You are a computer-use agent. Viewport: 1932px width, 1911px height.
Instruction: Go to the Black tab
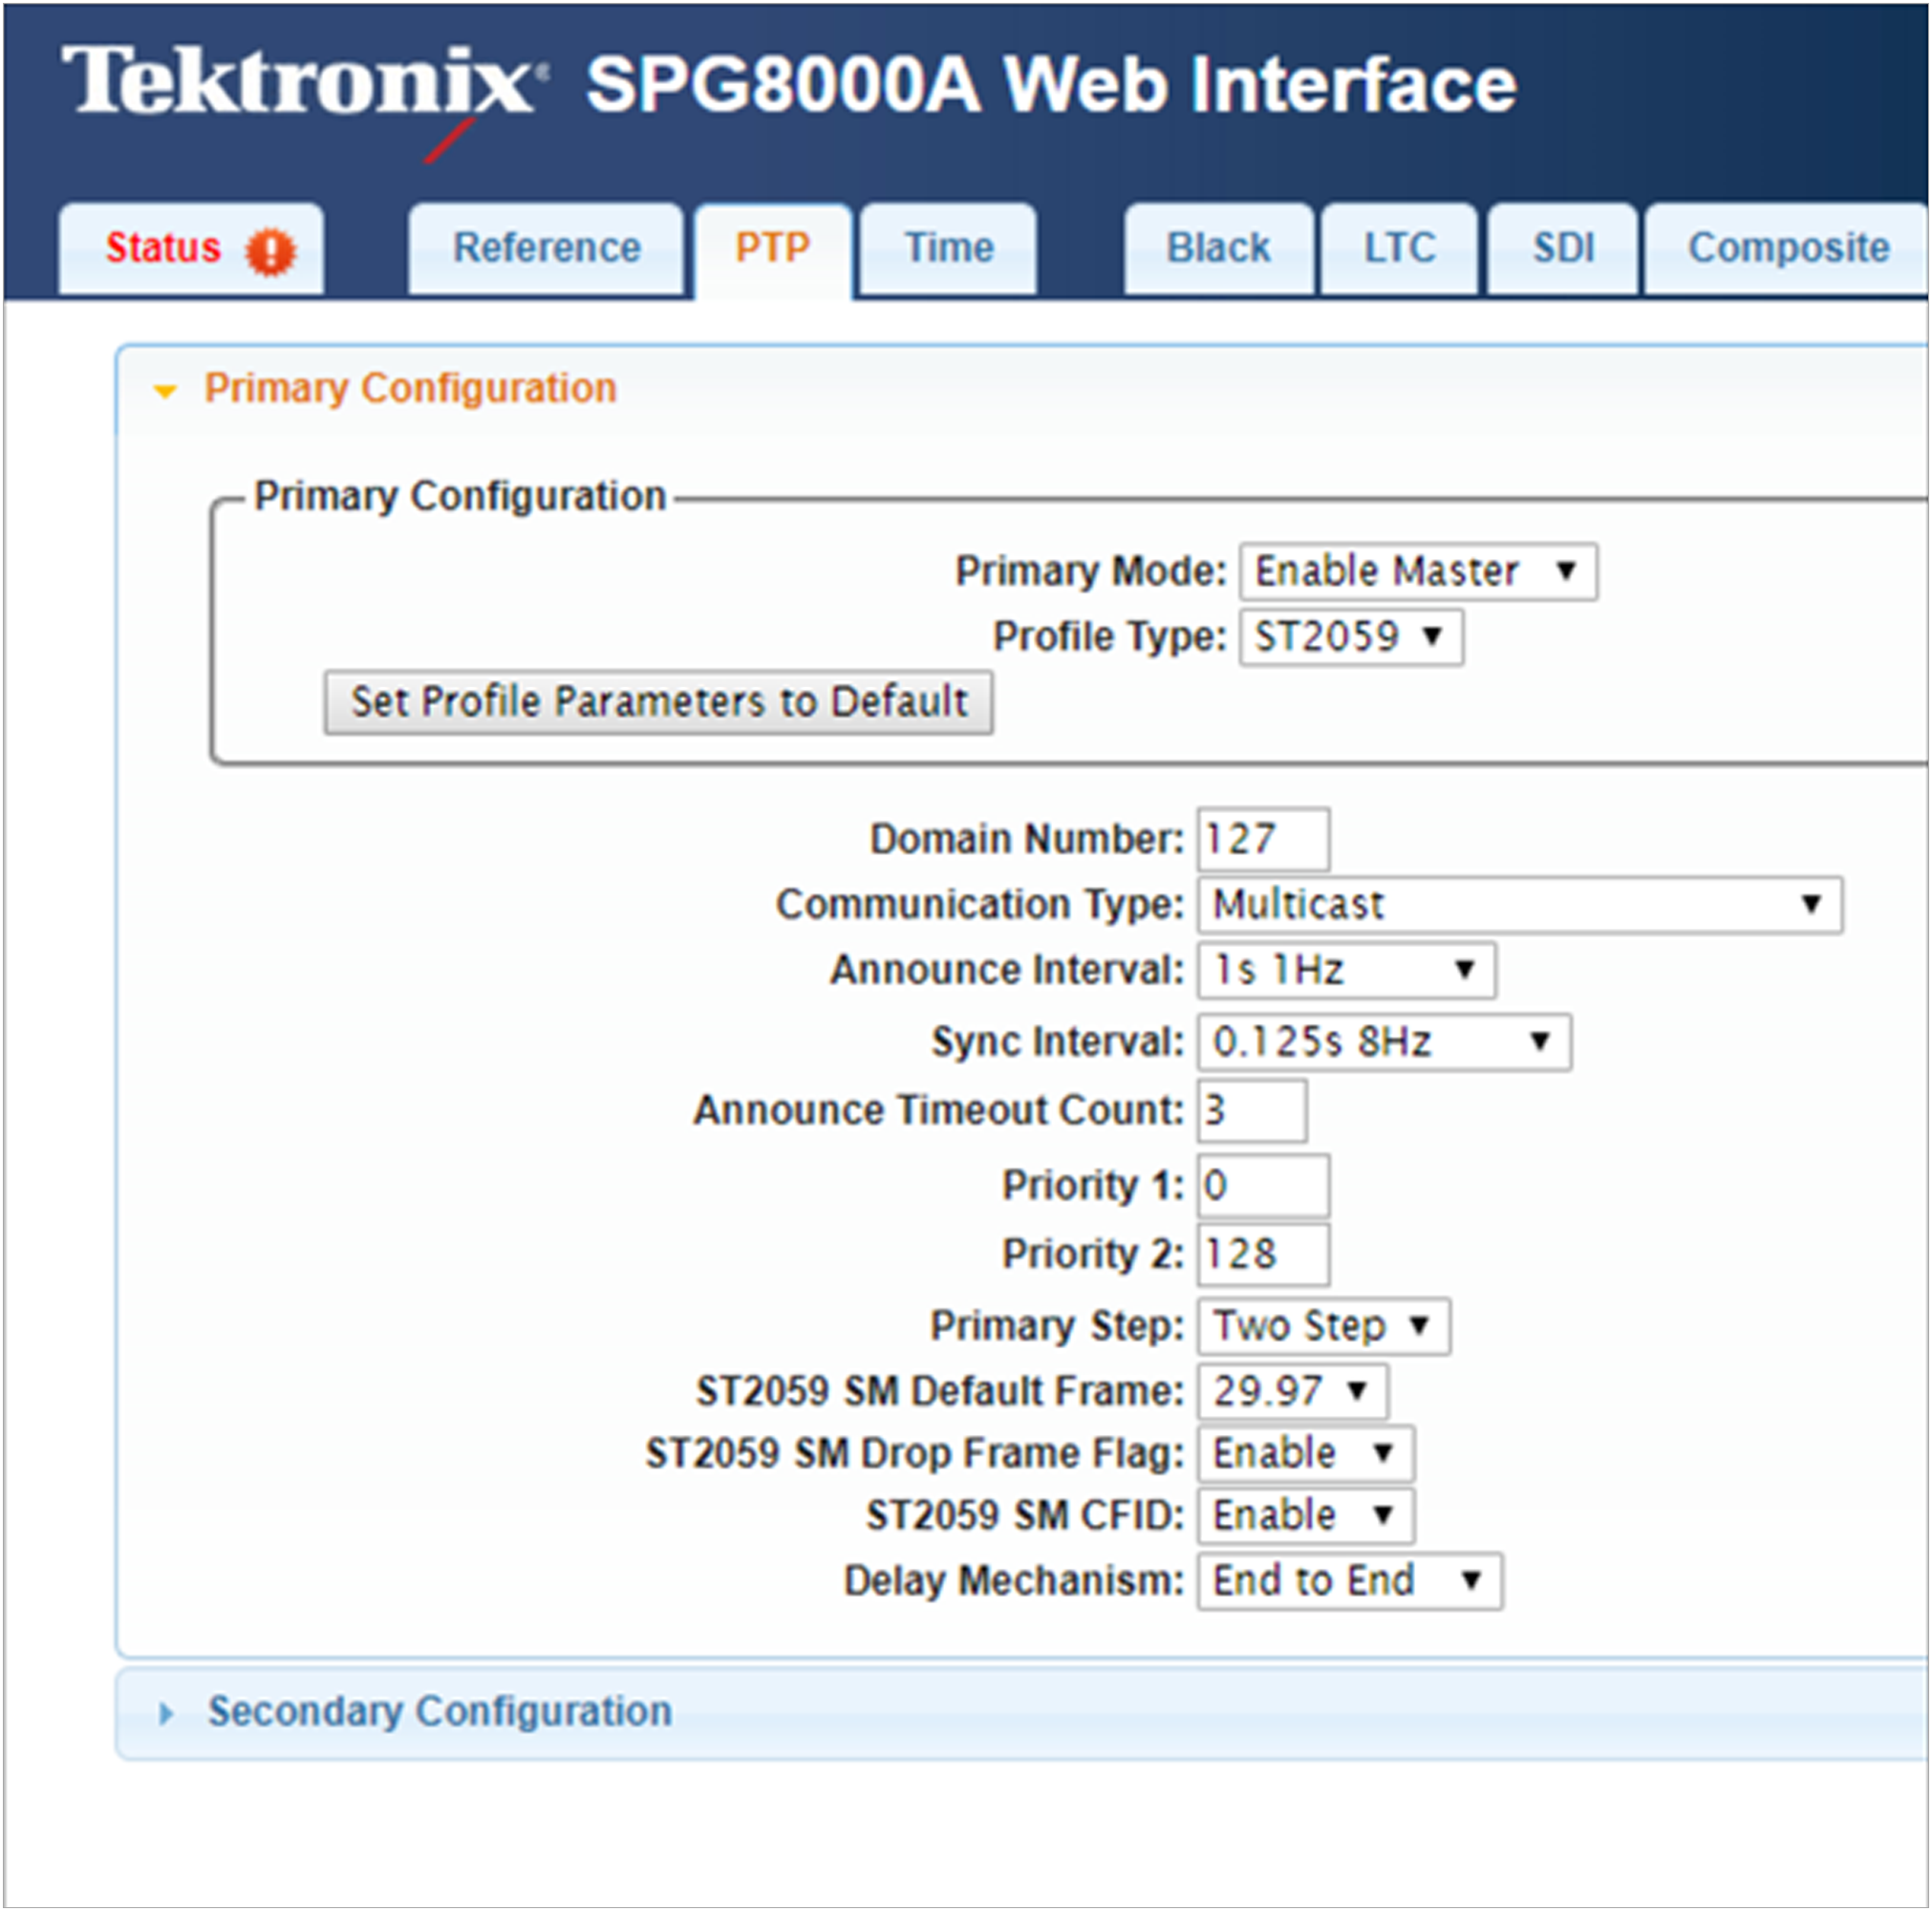[x=1218, y=248]
